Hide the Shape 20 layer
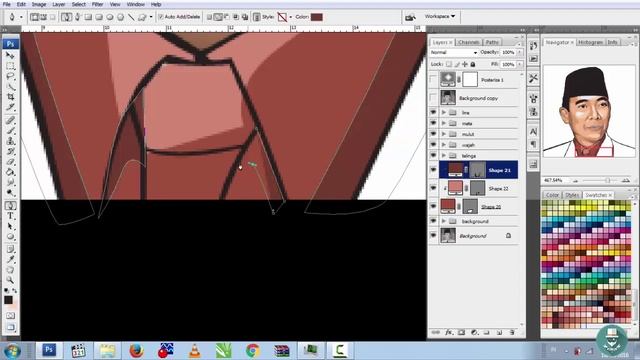 click(433, 207)
